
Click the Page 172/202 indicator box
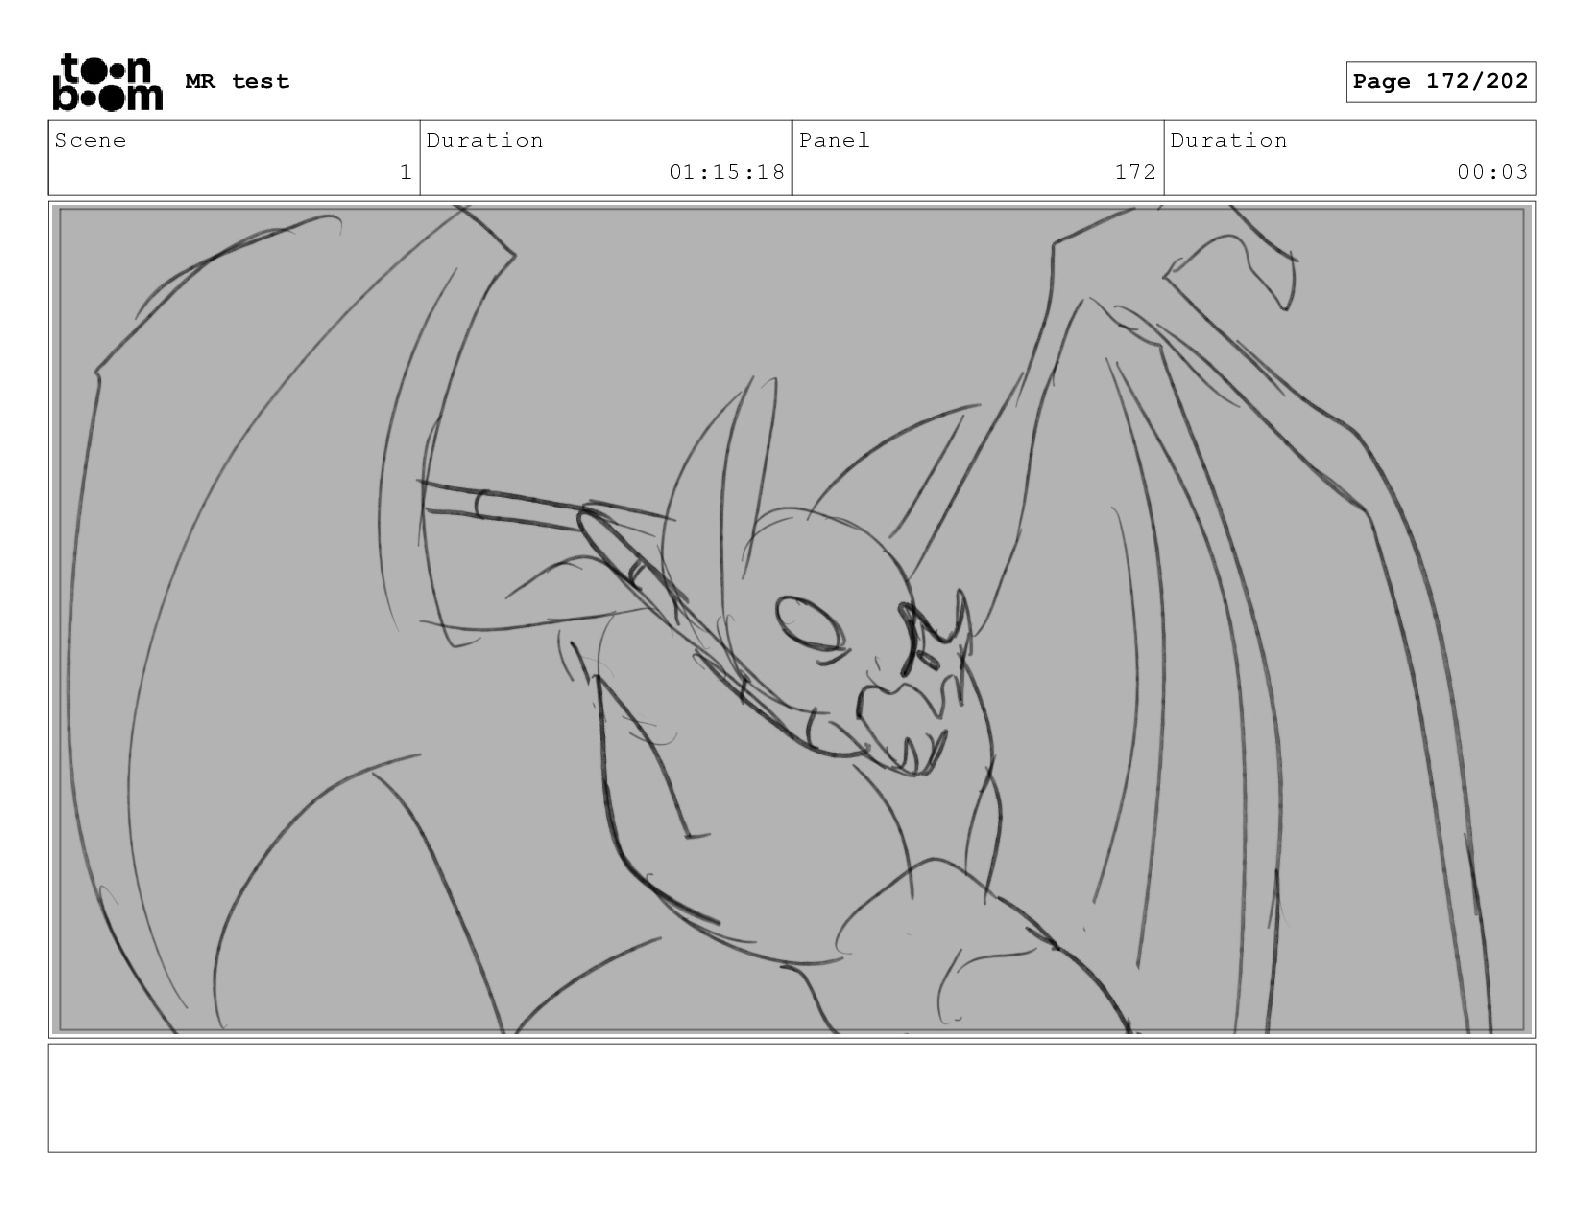tap(1439, 82)
